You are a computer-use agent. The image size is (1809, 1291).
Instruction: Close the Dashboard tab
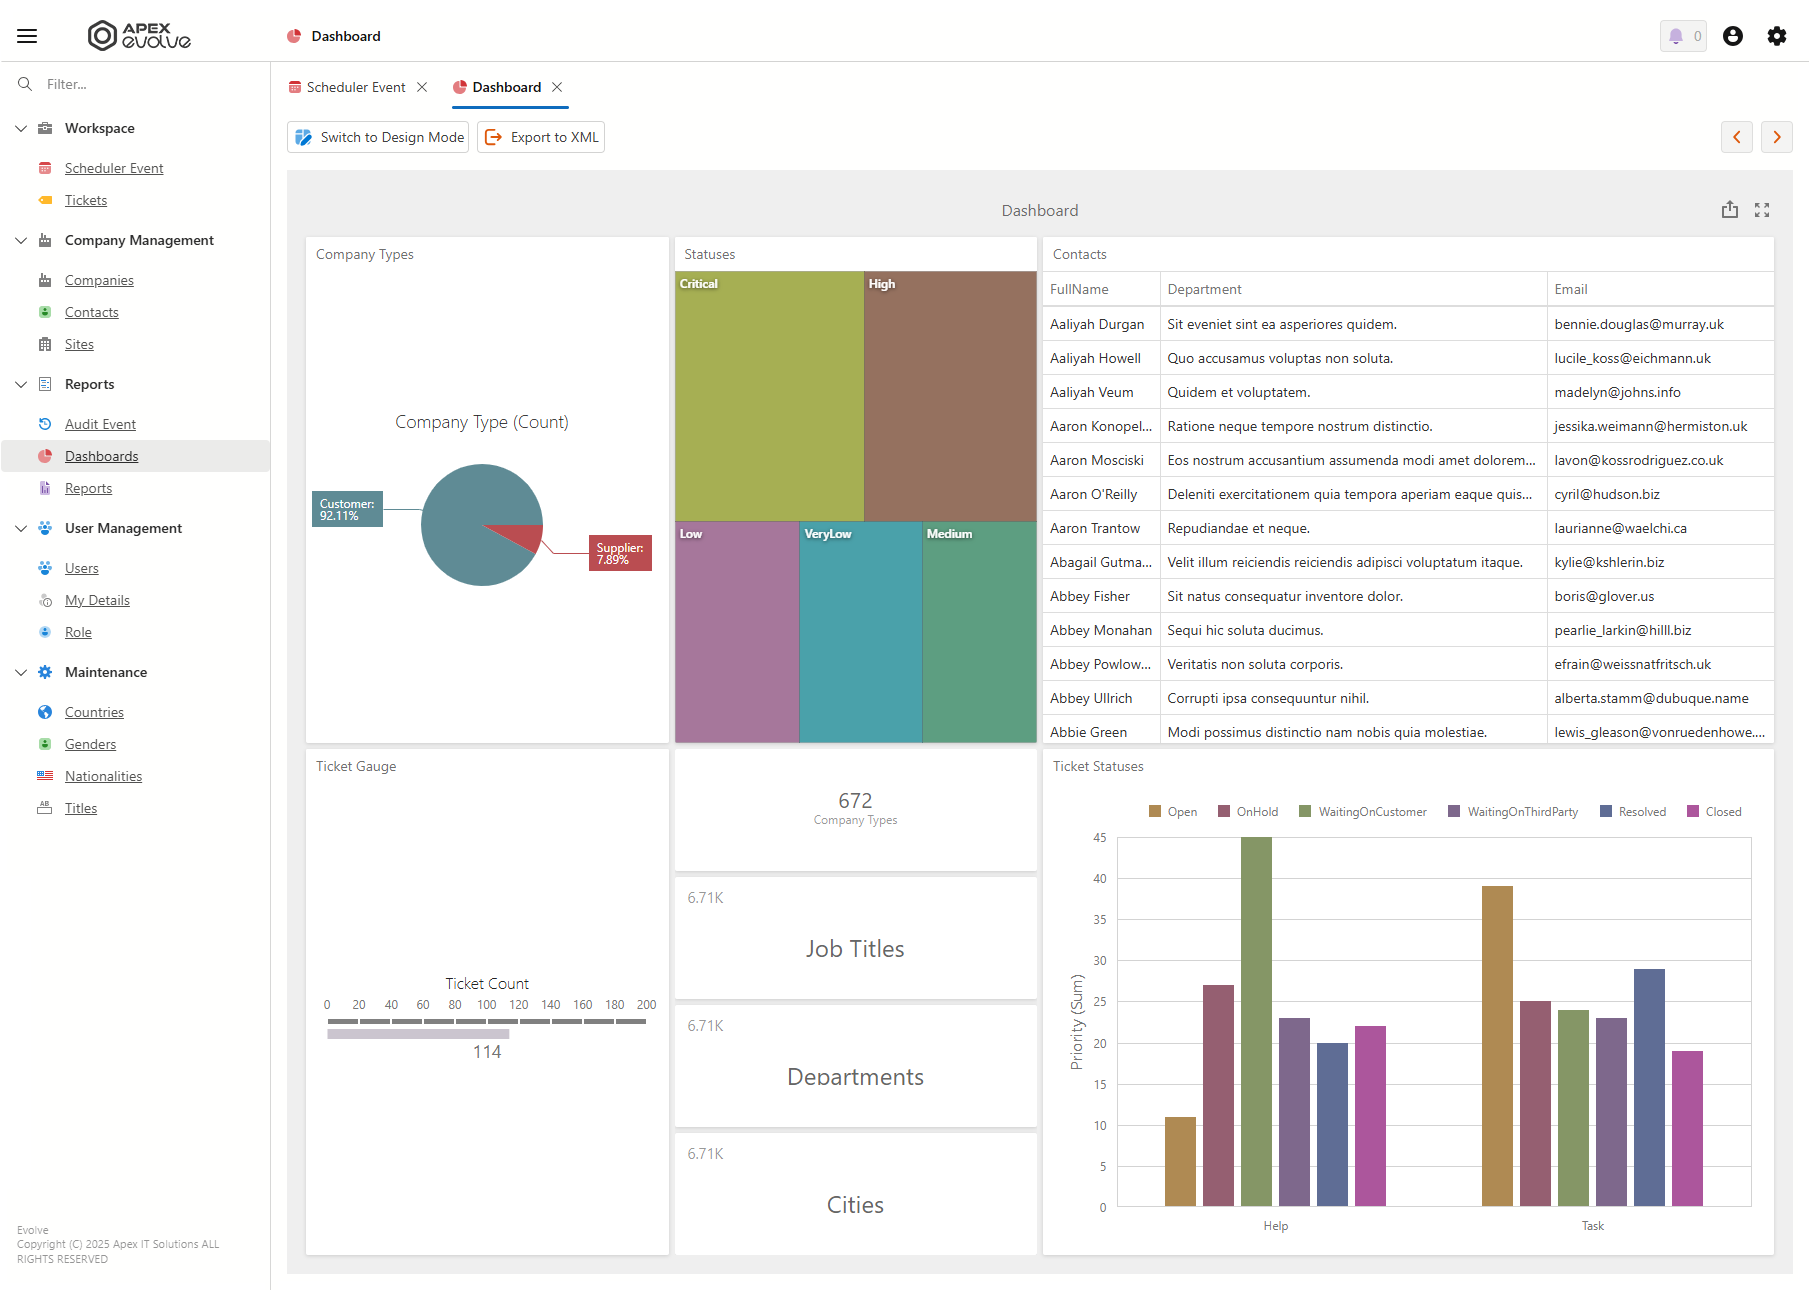click(557, 87)
